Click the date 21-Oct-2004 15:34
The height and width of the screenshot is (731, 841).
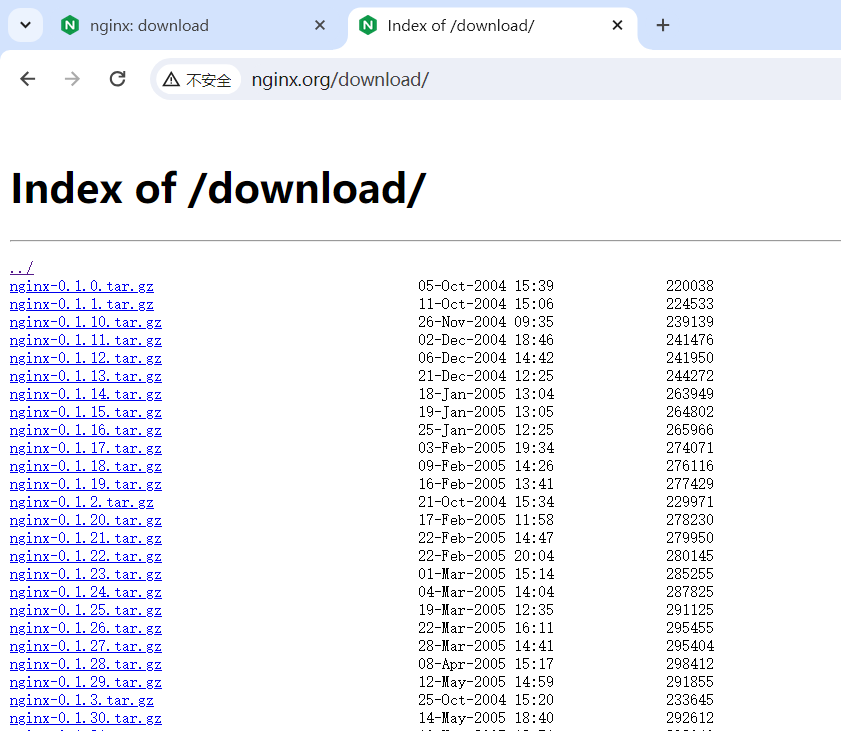point(486,502)
